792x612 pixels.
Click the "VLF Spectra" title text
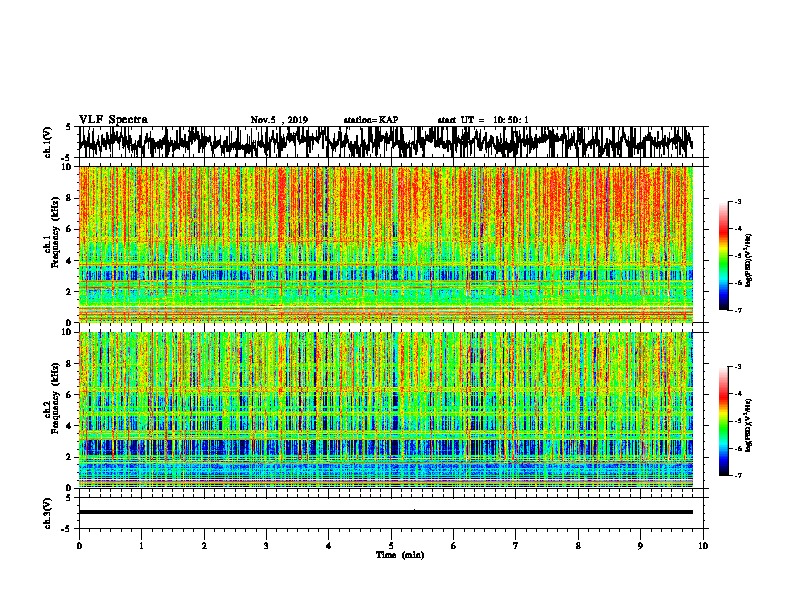point(113,120)
